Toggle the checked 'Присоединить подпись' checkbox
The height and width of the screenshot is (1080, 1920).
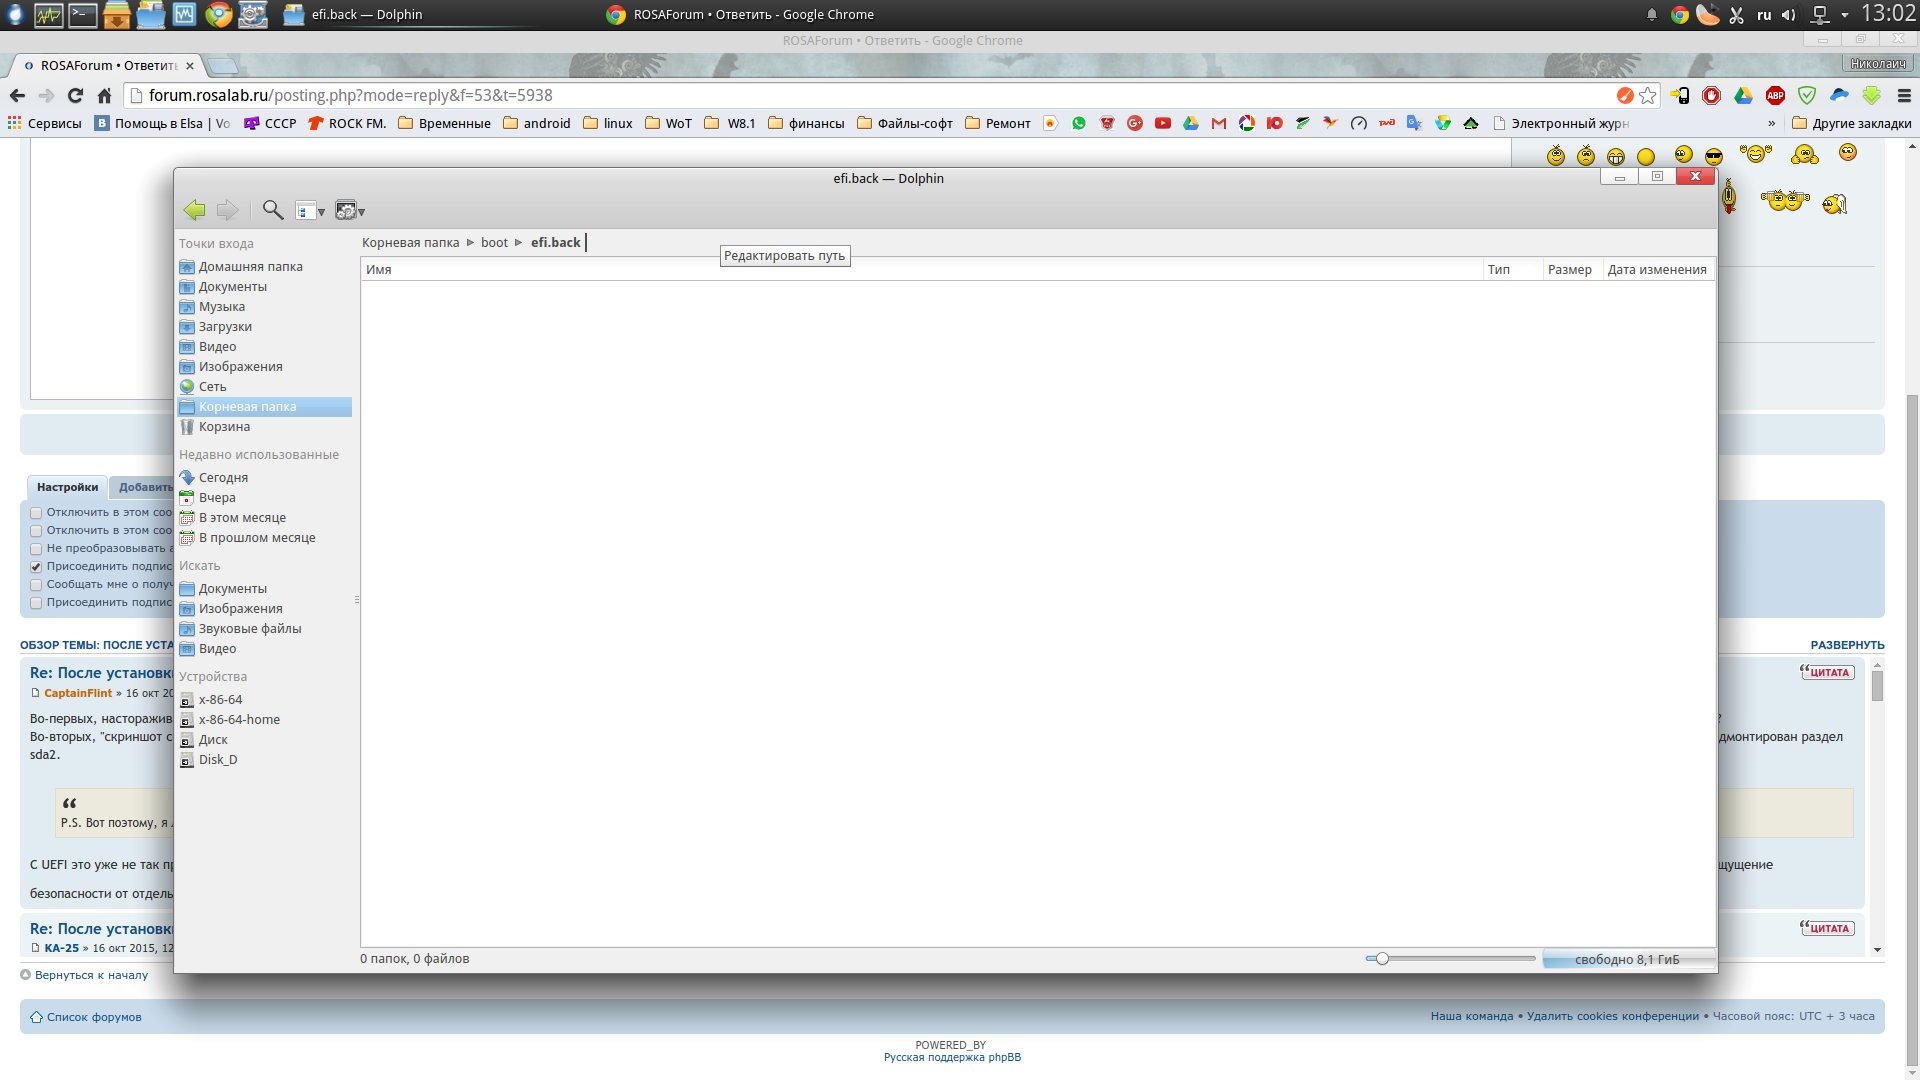[x=36, y=567]
